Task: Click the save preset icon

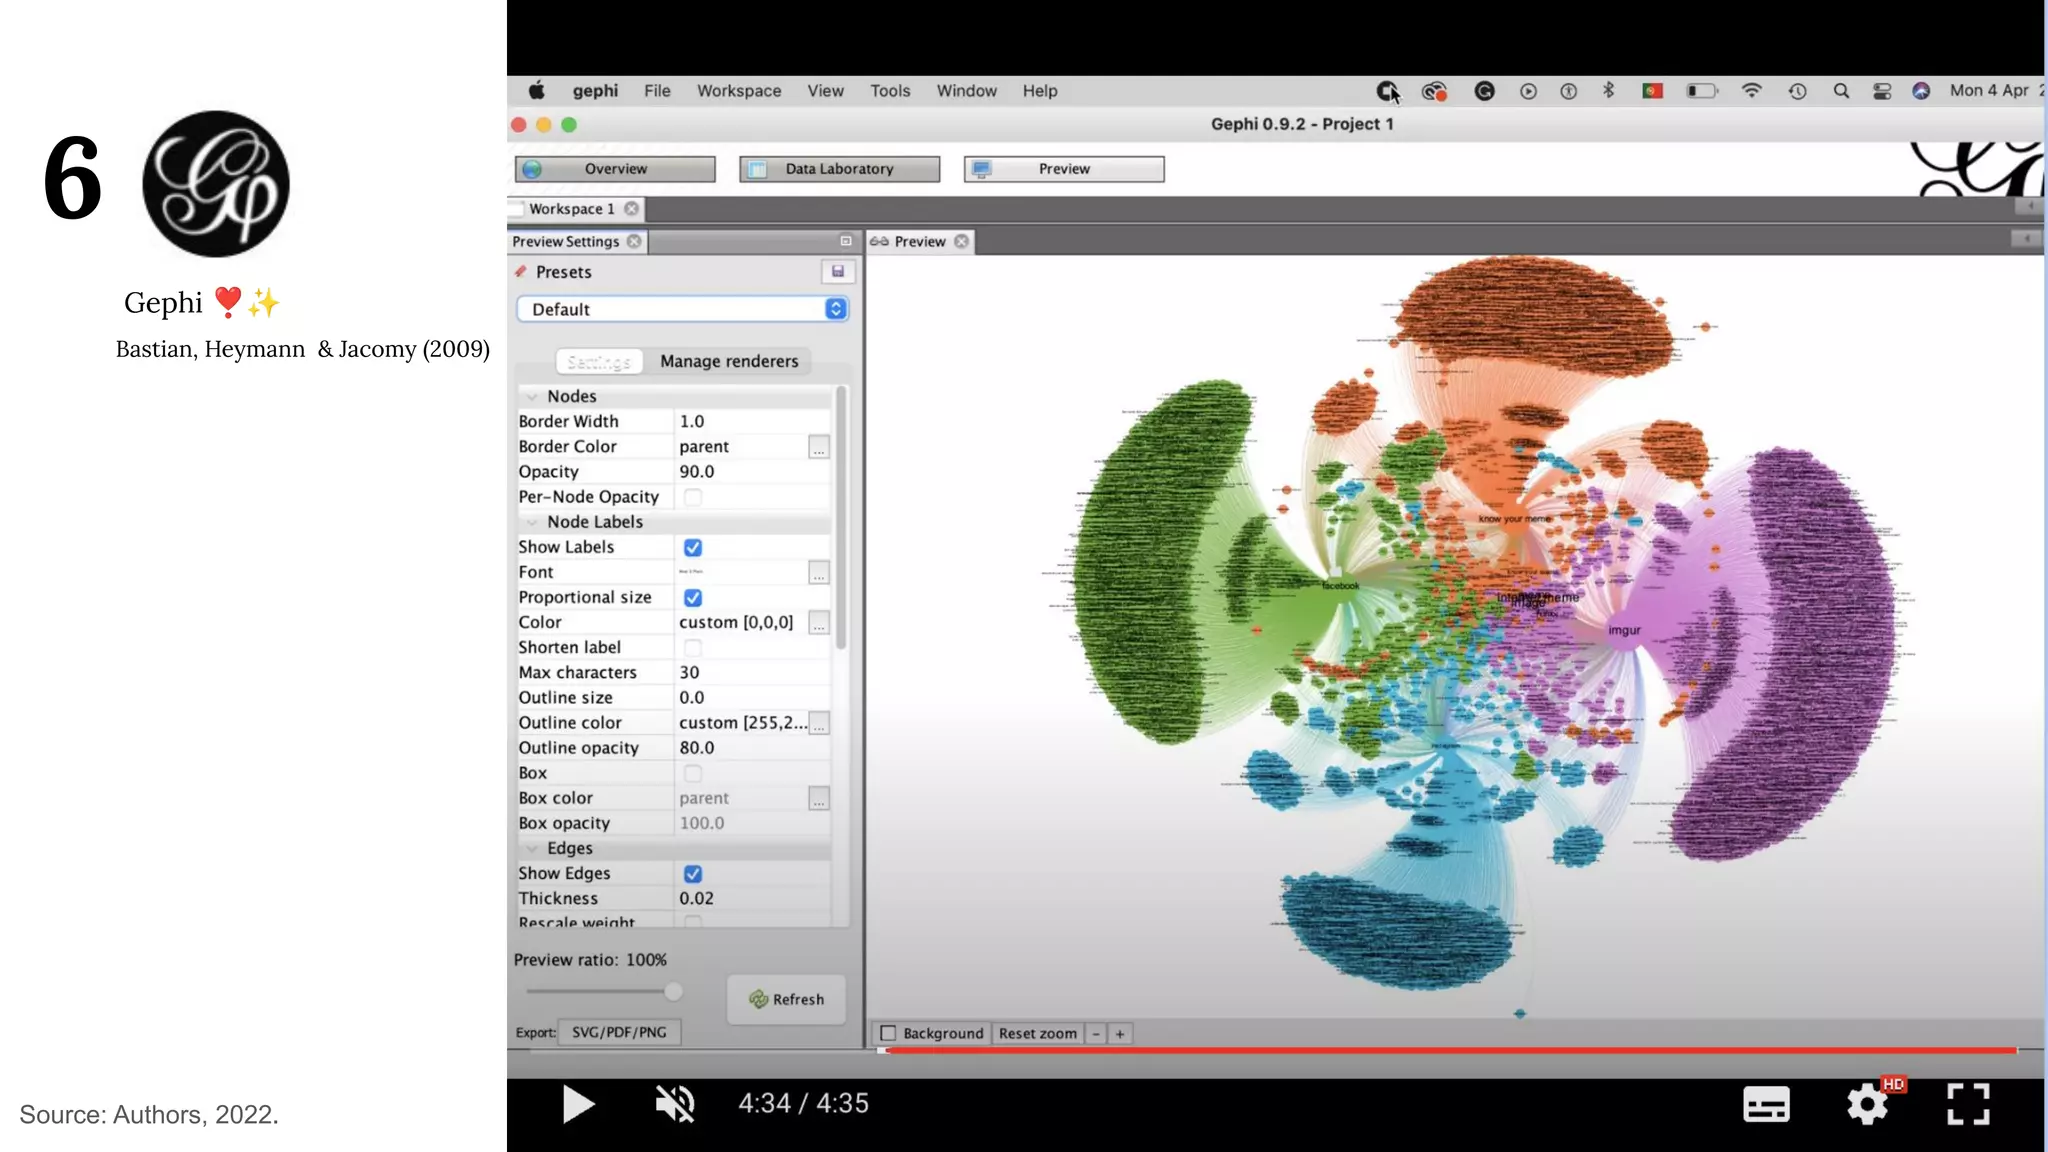Action: point(838,271)
